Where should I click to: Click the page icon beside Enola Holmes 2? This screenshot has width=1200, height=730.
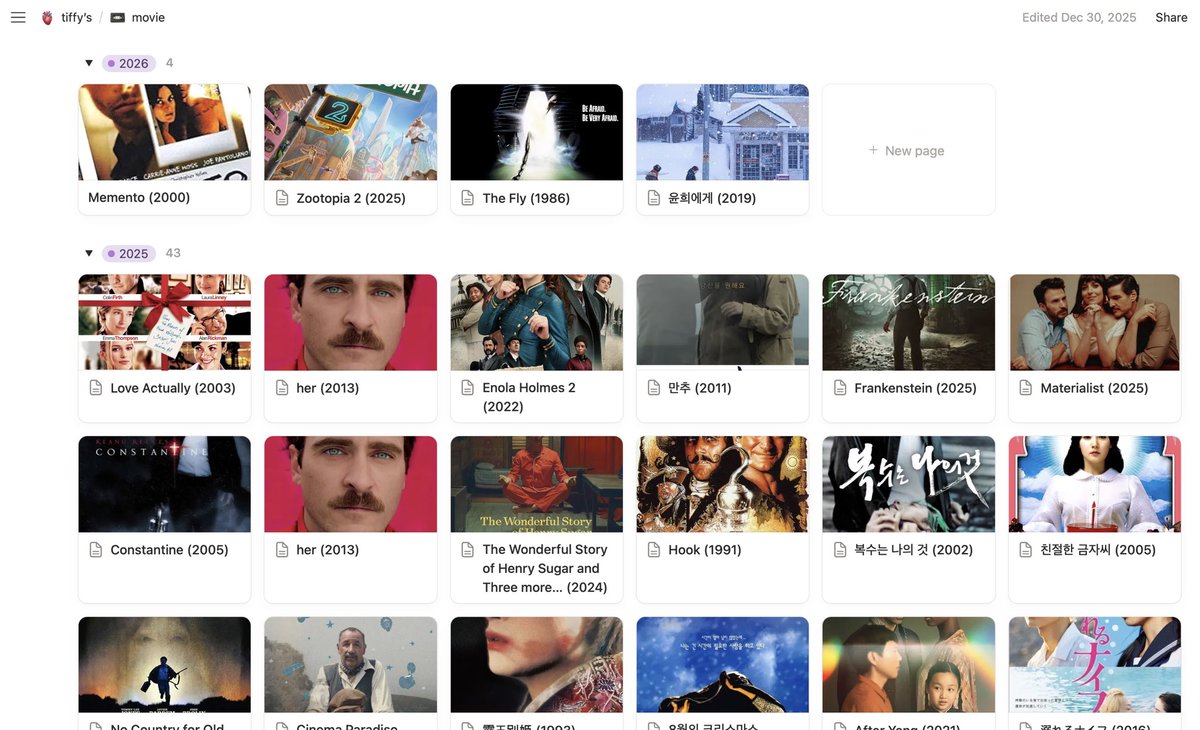[x=468, y=388]
